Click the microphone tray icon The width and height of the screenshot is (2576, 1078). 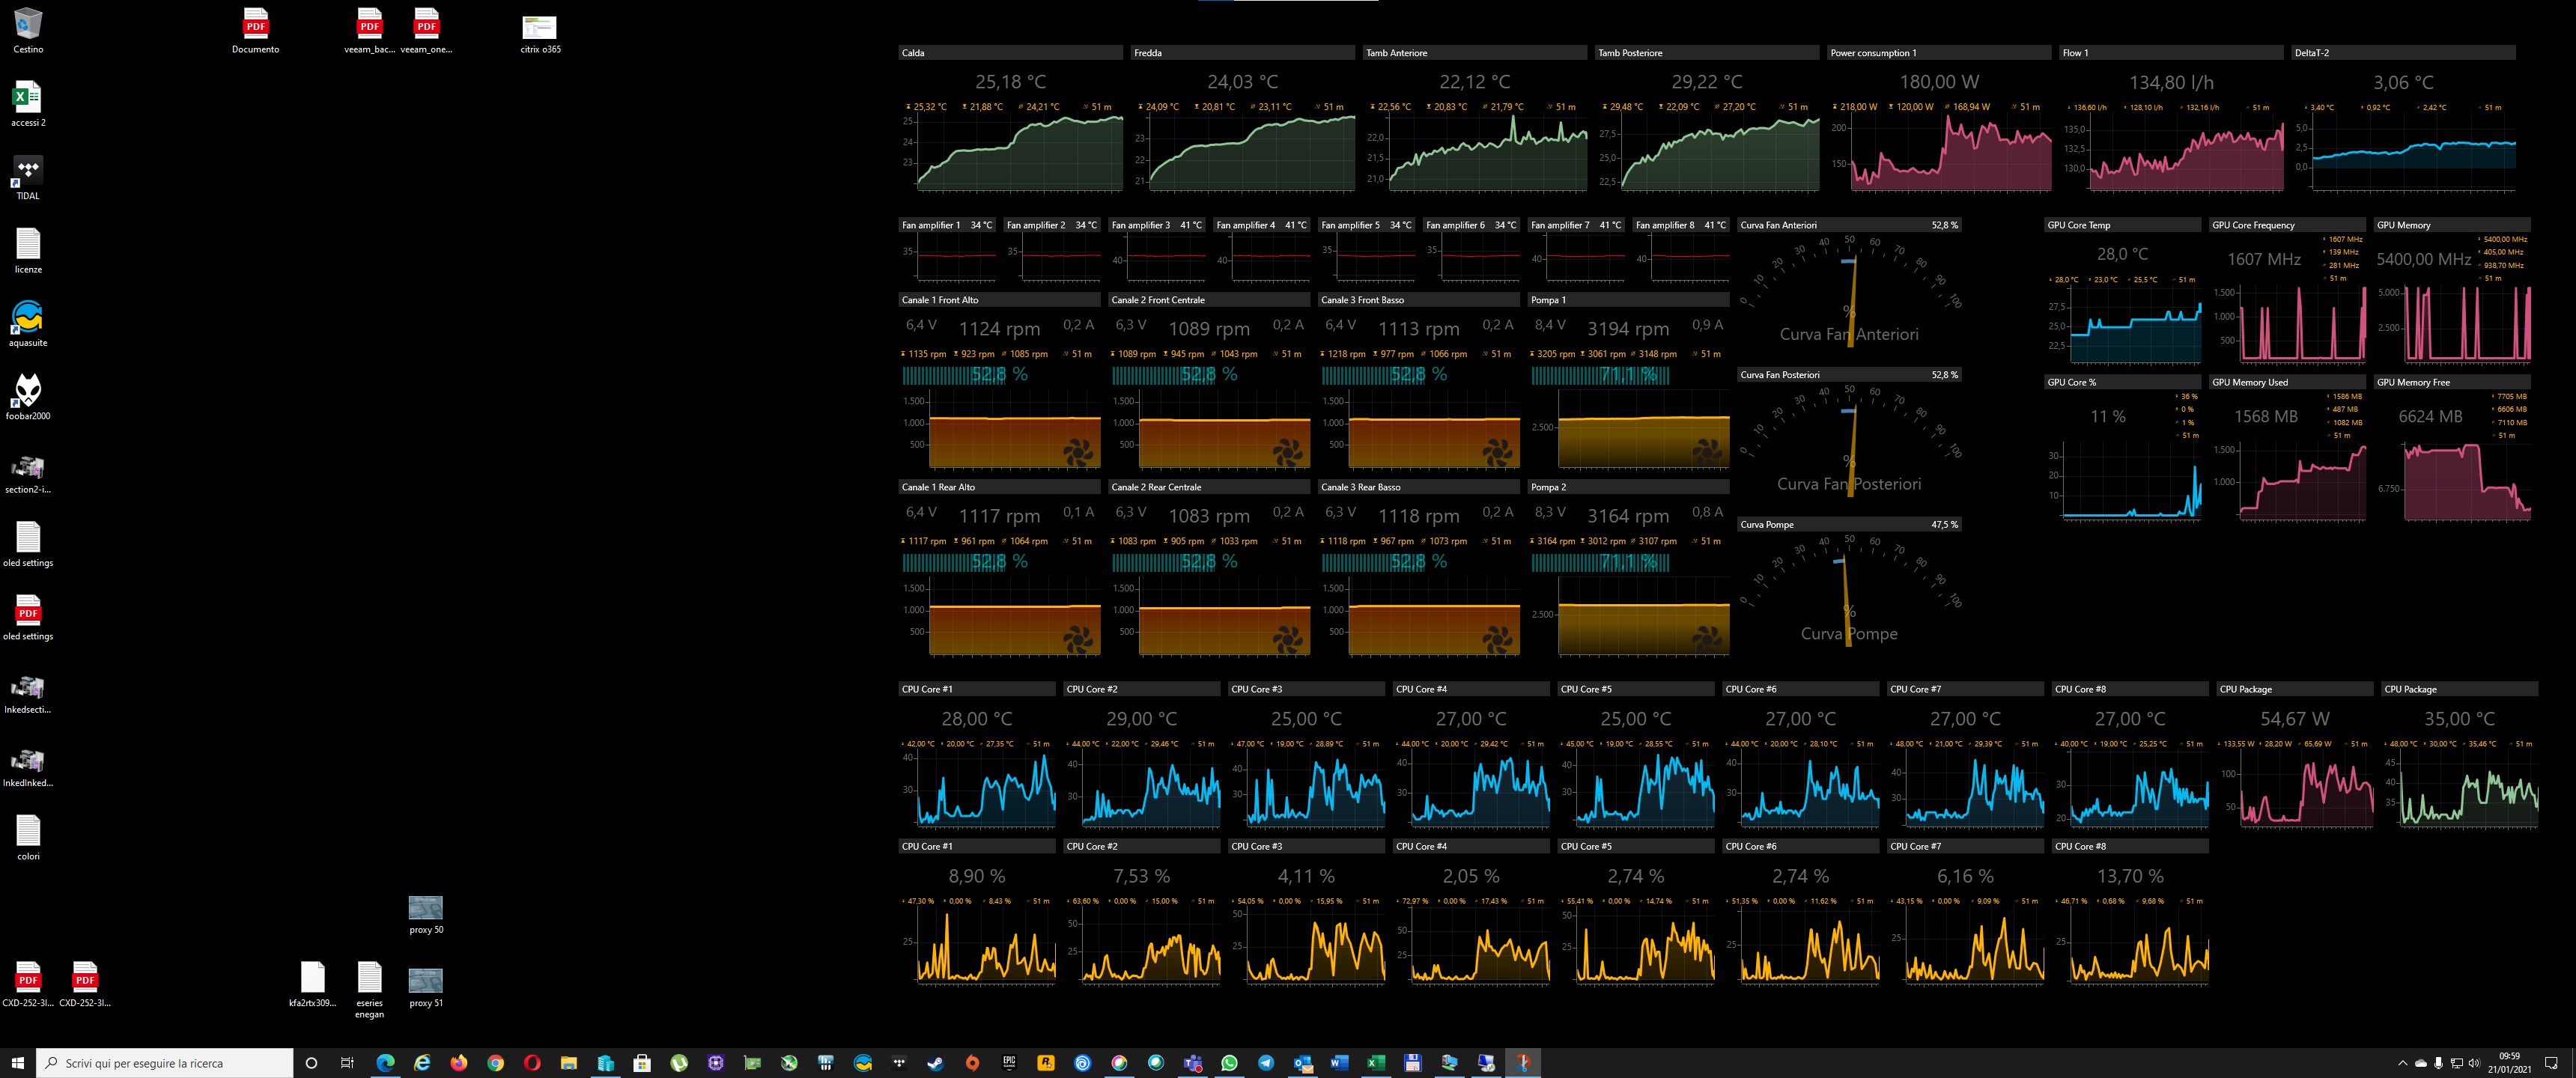[x=2439, y=1063]
